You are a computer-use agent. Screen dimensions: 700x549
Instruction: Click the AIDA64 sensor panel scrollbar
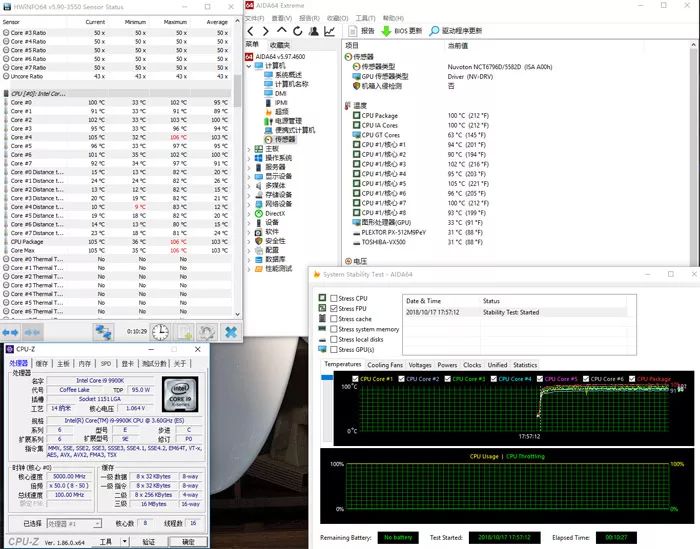pos(693,154)
